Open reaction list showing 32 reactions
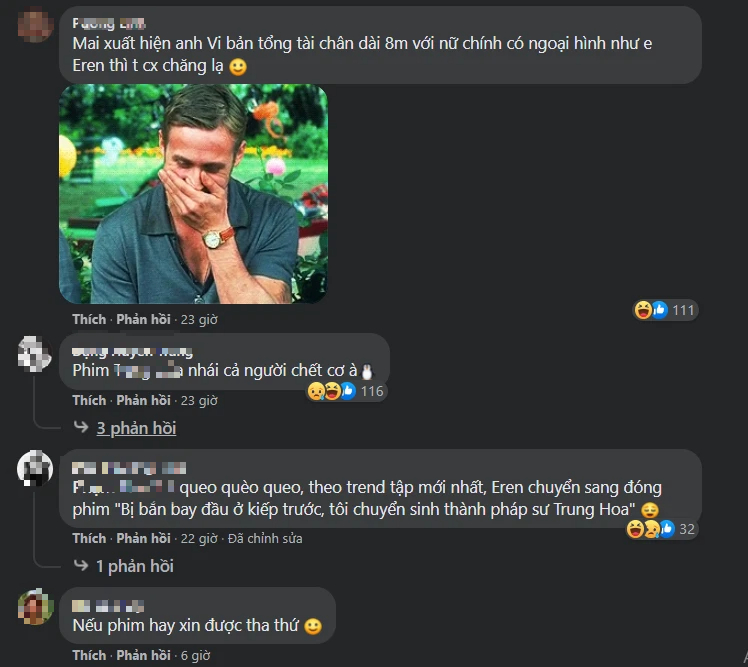 (661, 529)
